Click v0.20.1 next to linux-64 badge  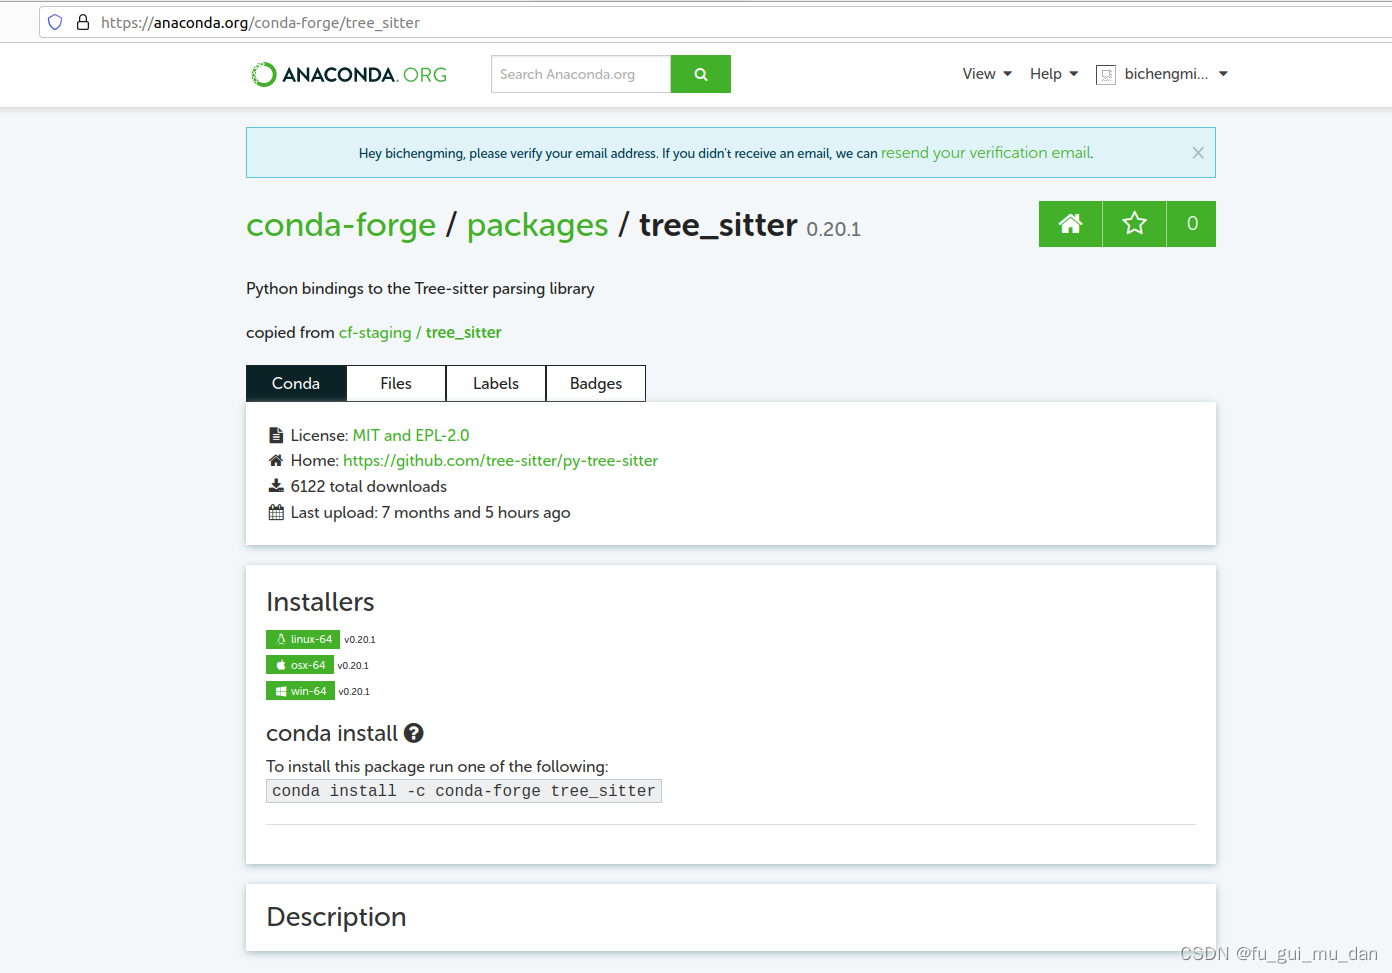click(360, 640)
